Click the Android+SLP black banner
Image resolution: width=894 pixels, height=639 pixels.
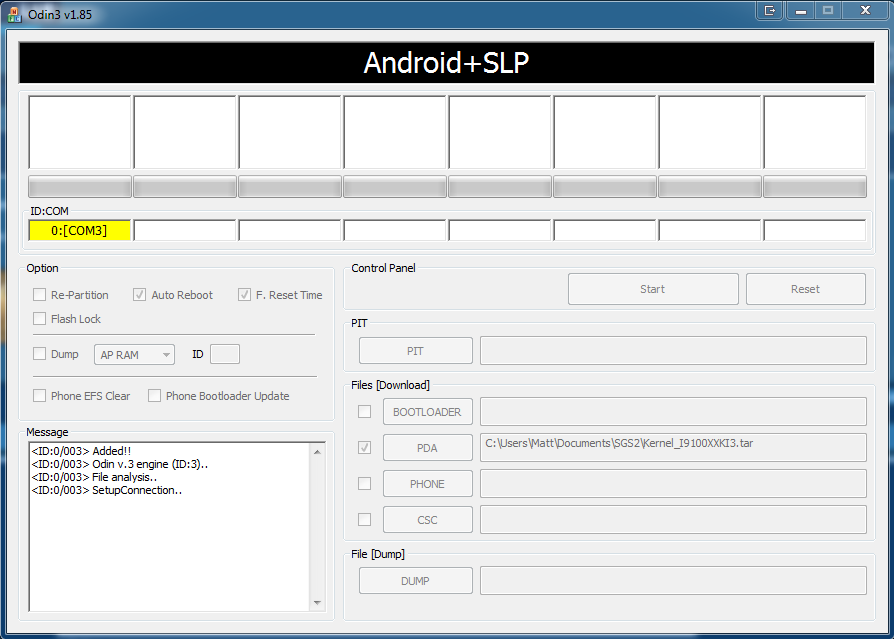446,63
